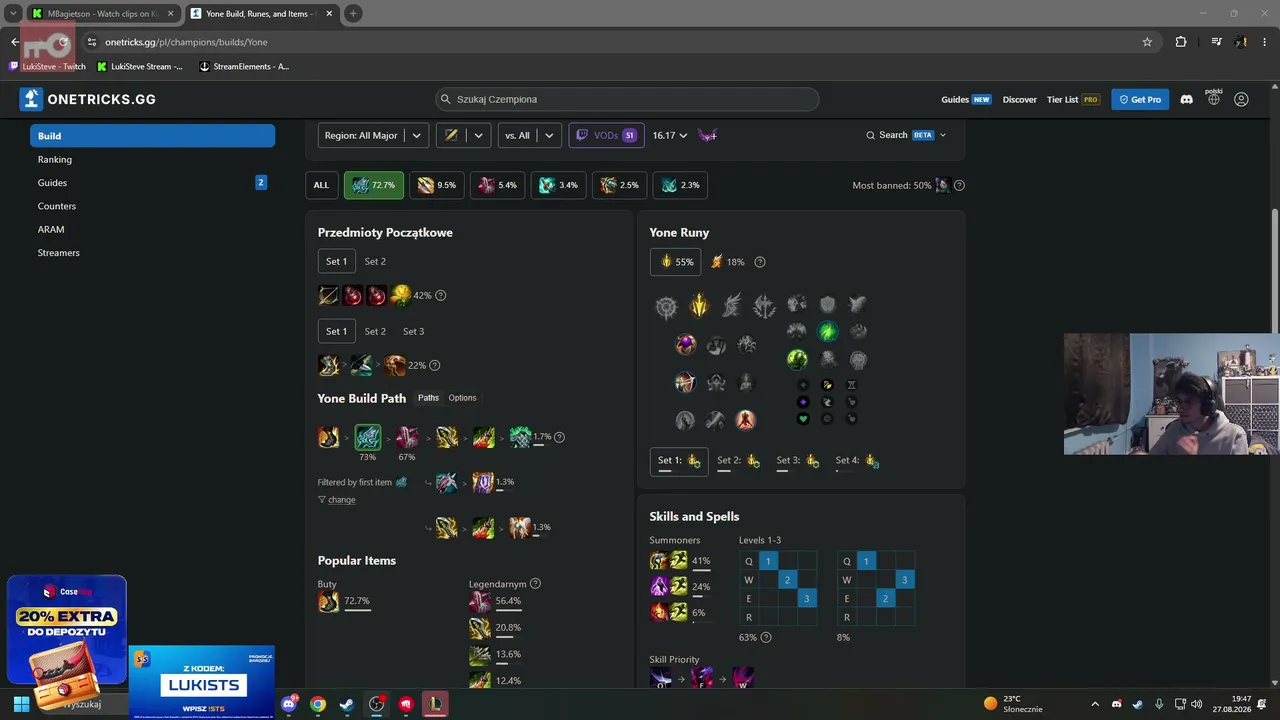Open Google Chrome from the taskbar
Screen dimensions: 1280x720
(318, 704)
